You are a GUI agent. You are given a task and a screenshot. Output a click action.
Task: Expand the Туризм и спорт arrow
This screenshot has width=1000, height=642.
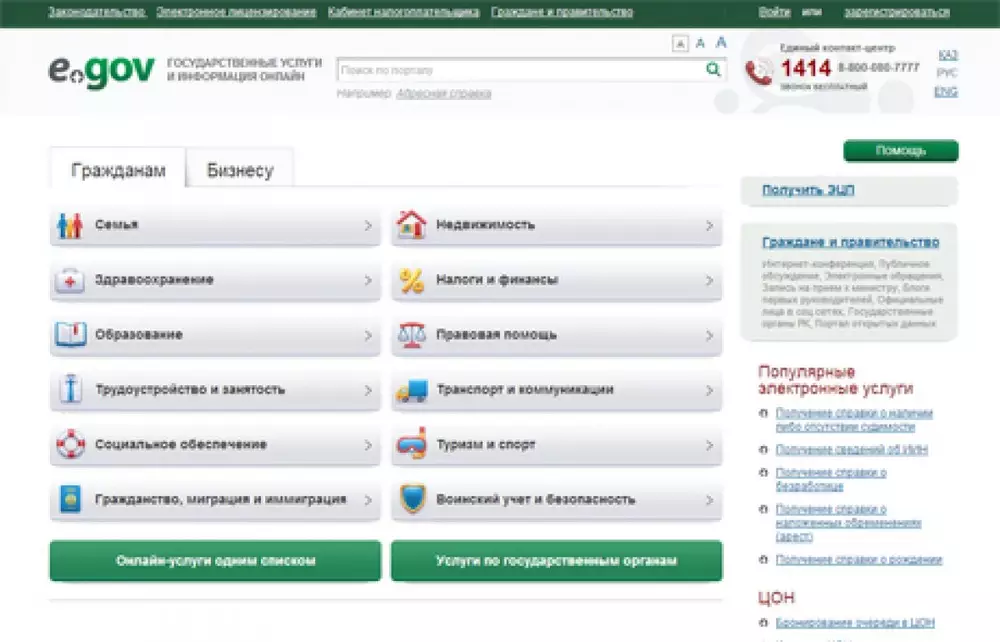point(709,445)
